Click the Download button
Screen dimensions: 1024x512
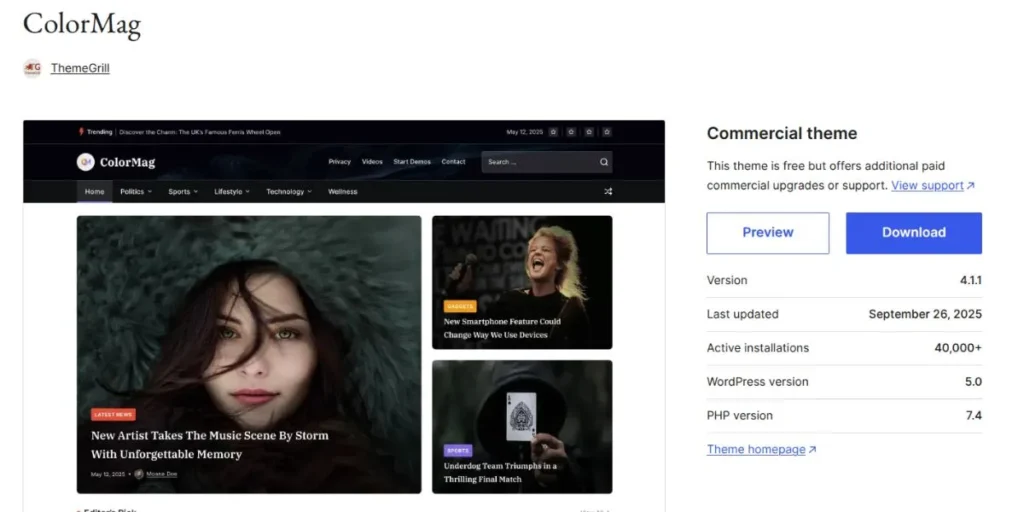pyautogui.click(x=914, y=232)
